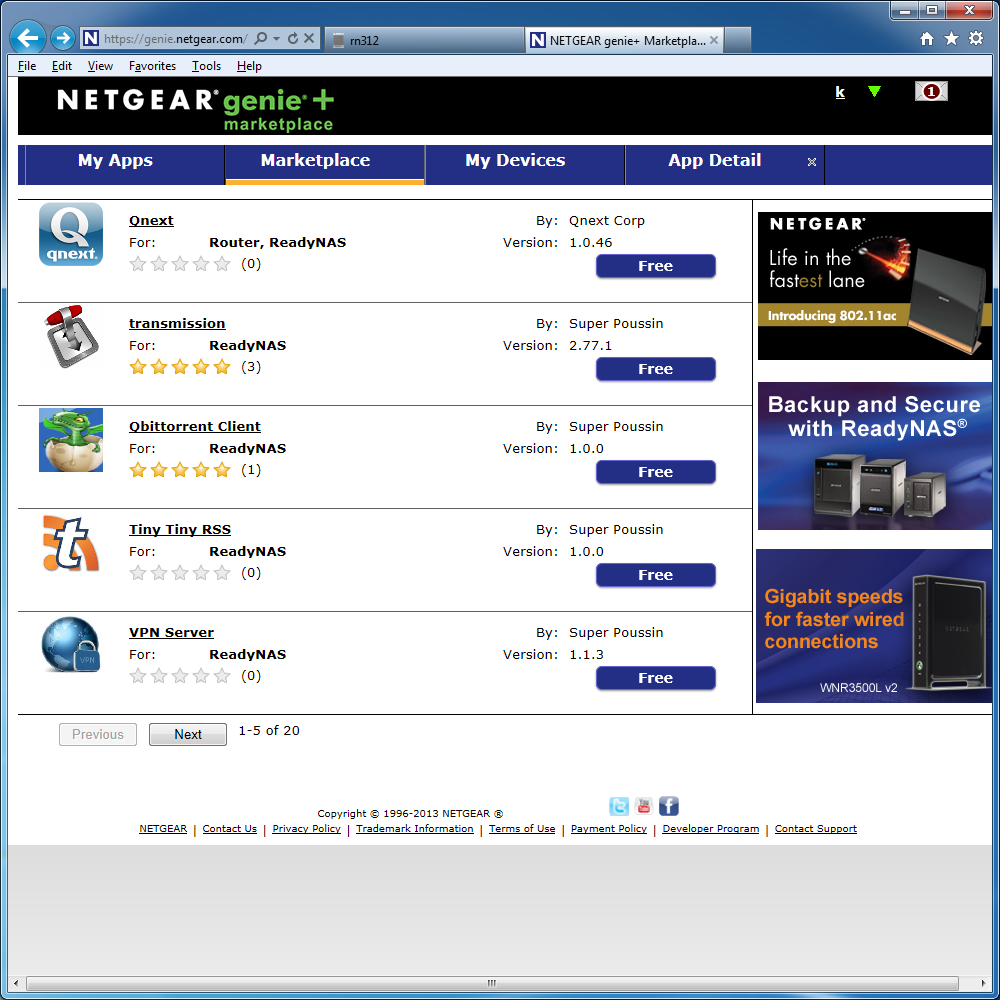Open Contact Support footer link
1000x1000 pixels.
pyautogui.click(x=816, y=828)
